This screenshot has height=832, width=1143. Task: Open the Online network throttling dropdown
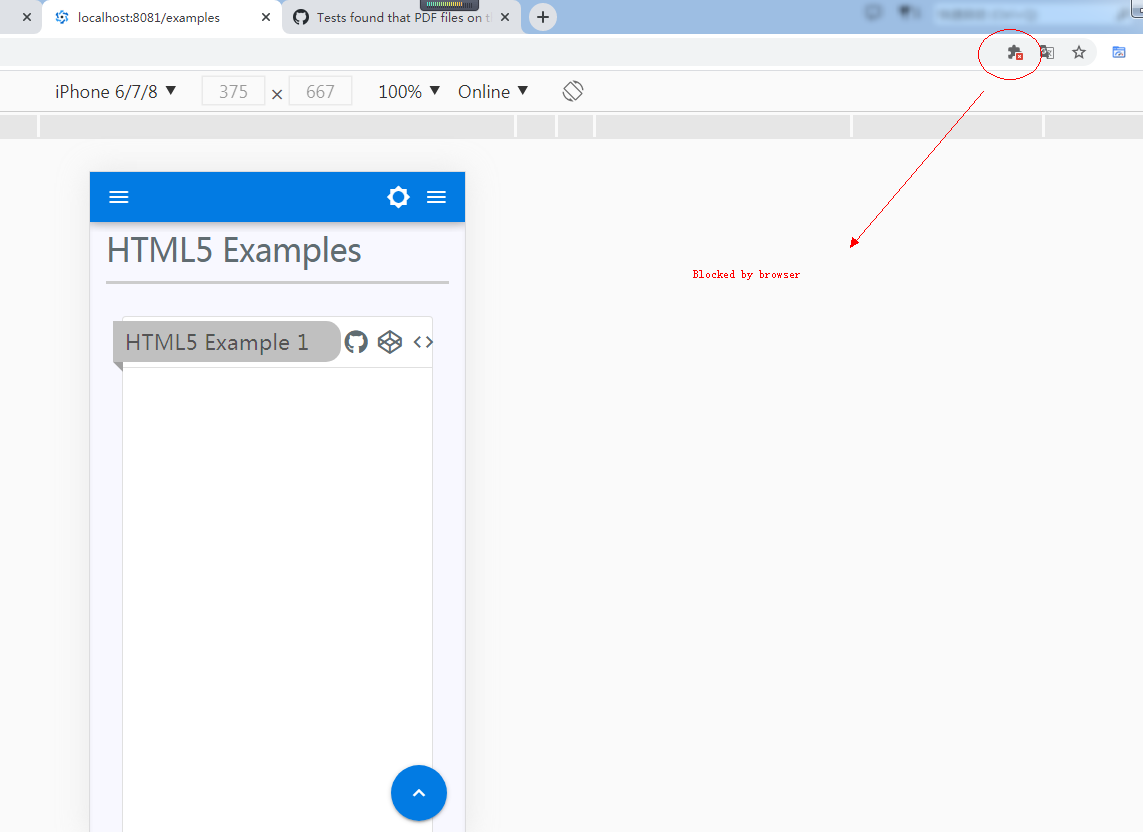[x=491, y=90]
